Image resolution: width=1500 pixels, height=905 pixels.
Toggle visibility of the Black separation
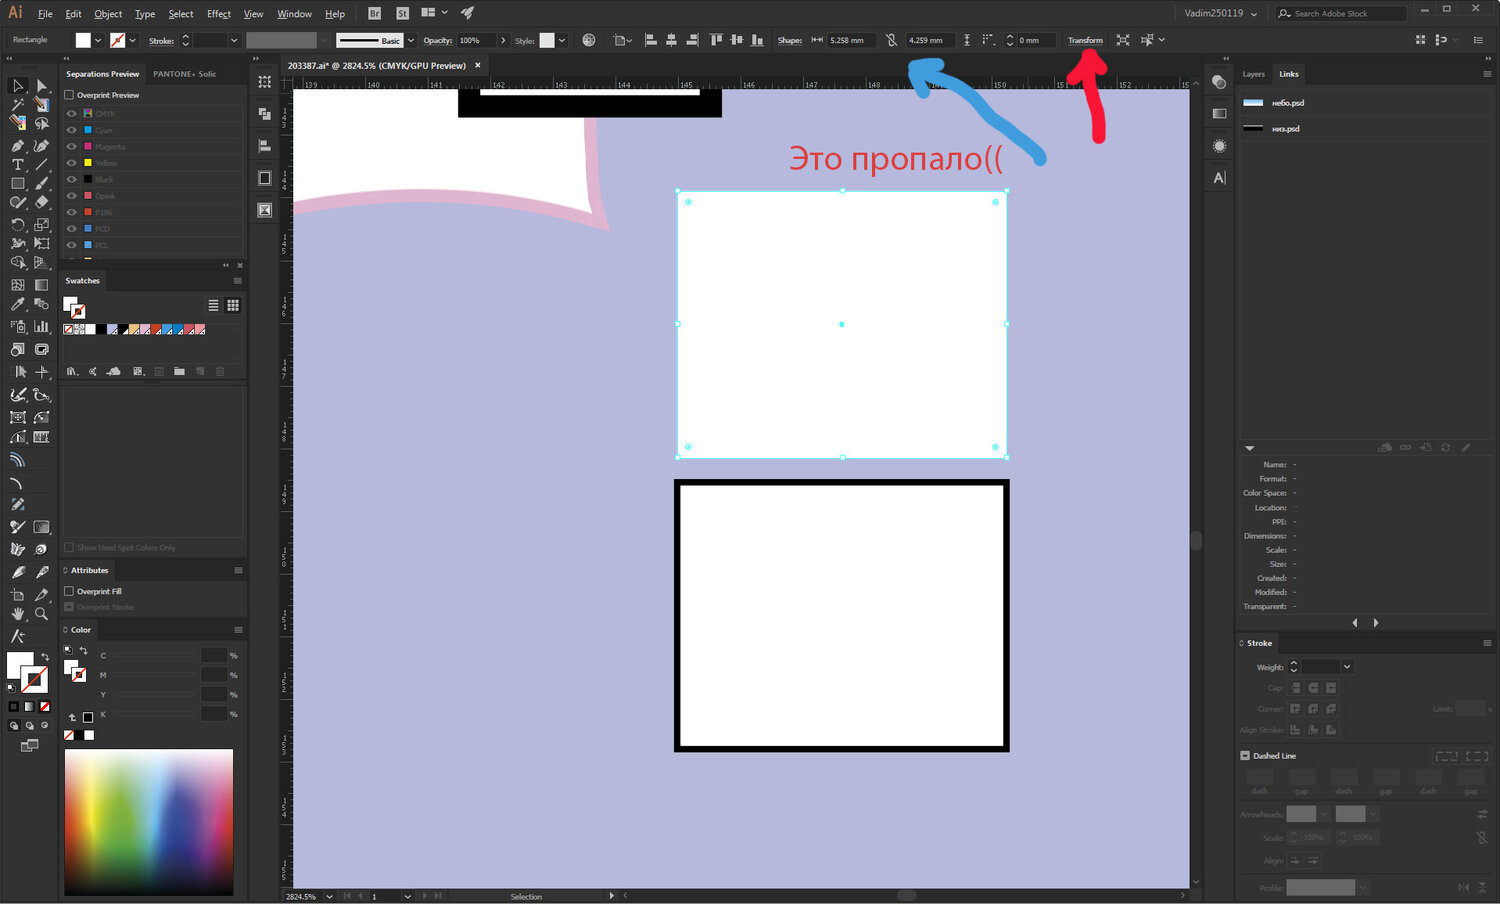[x=71, y=179]
